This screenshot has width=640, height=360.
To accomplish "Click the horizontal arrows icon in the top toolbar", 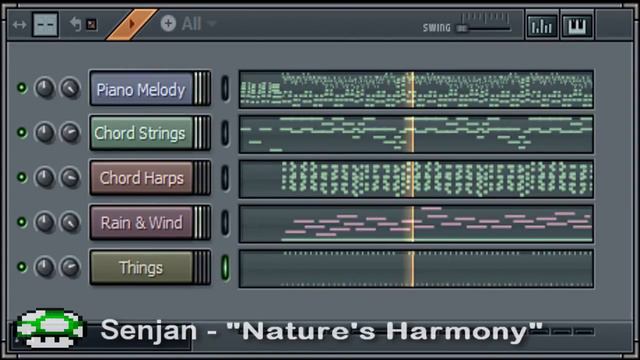I will (19, 25).
